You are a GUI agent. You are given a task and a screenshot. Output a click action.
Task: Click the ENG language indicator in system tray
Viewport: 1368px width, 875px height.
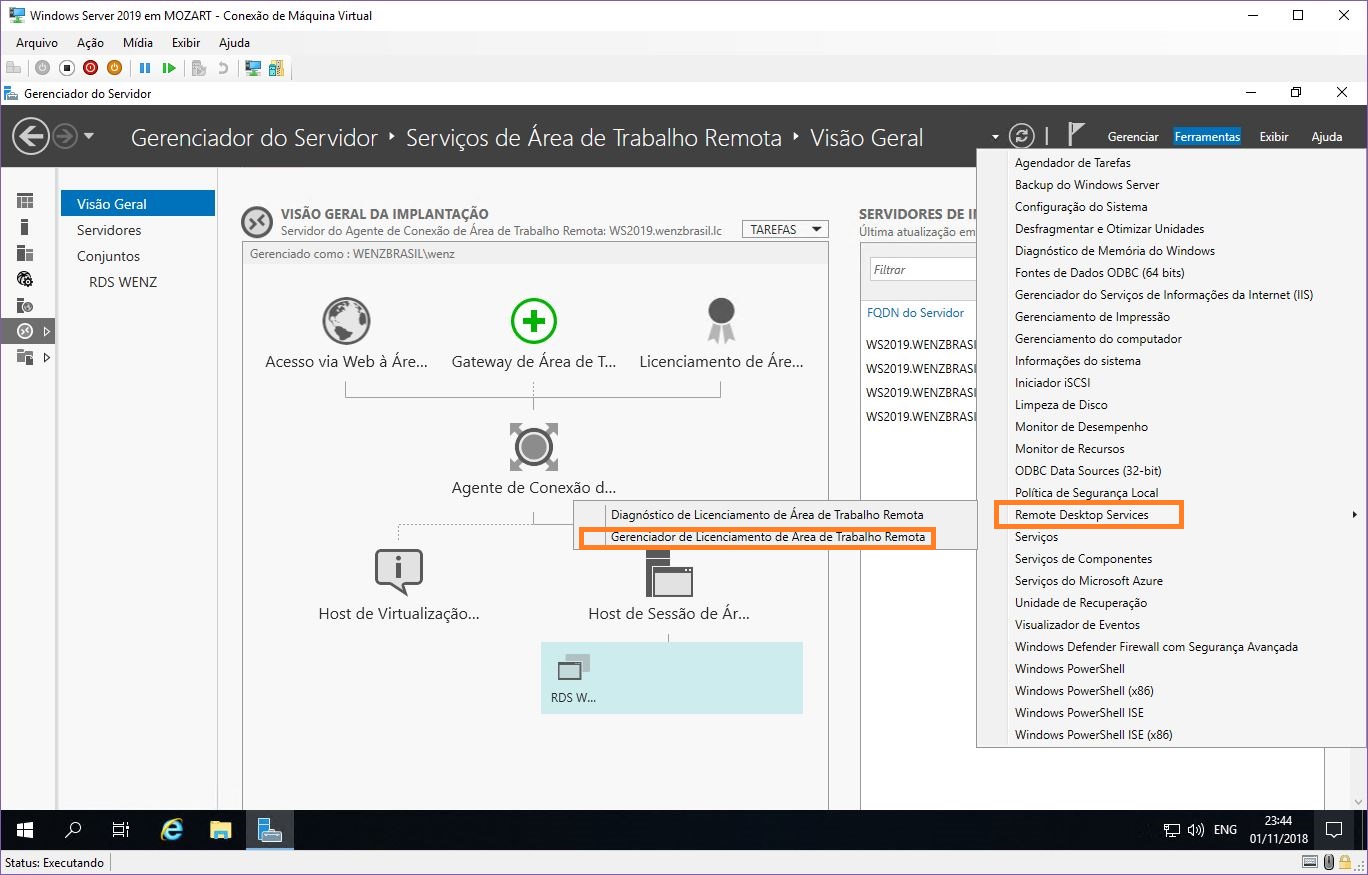click(1225, 830)
